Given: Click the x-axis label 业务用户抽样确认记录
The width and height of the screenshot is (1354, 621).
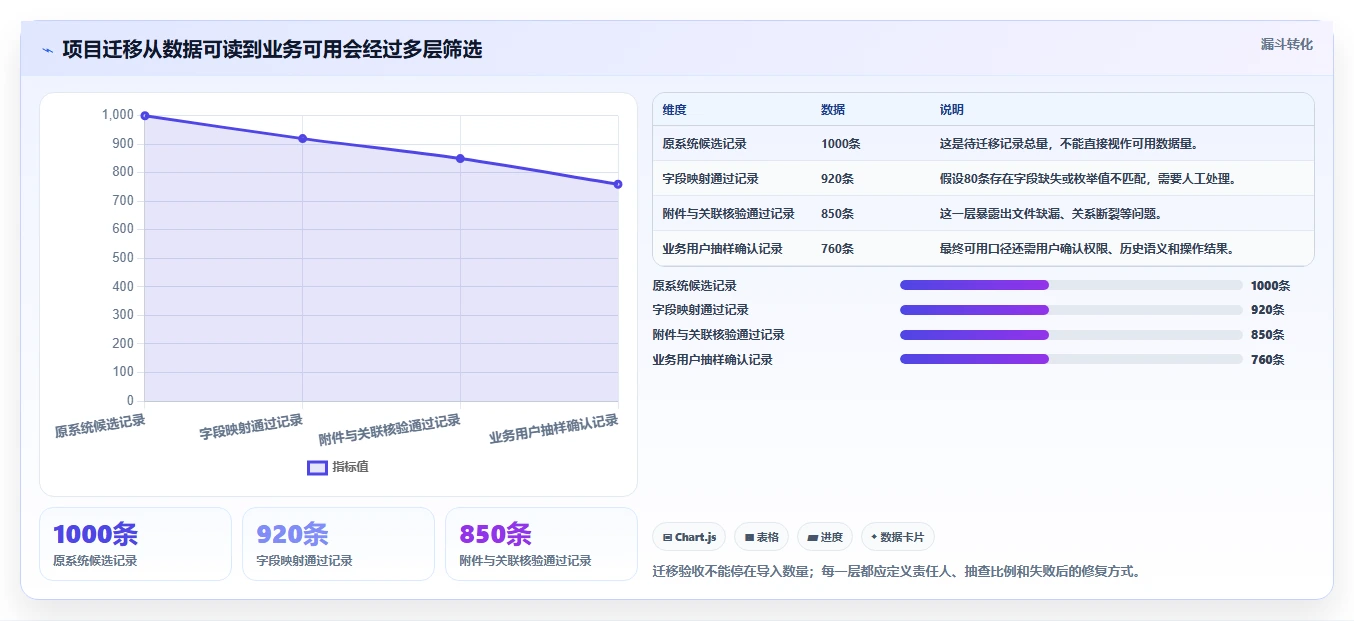Looking at the screenshot, I should [554, 430].
